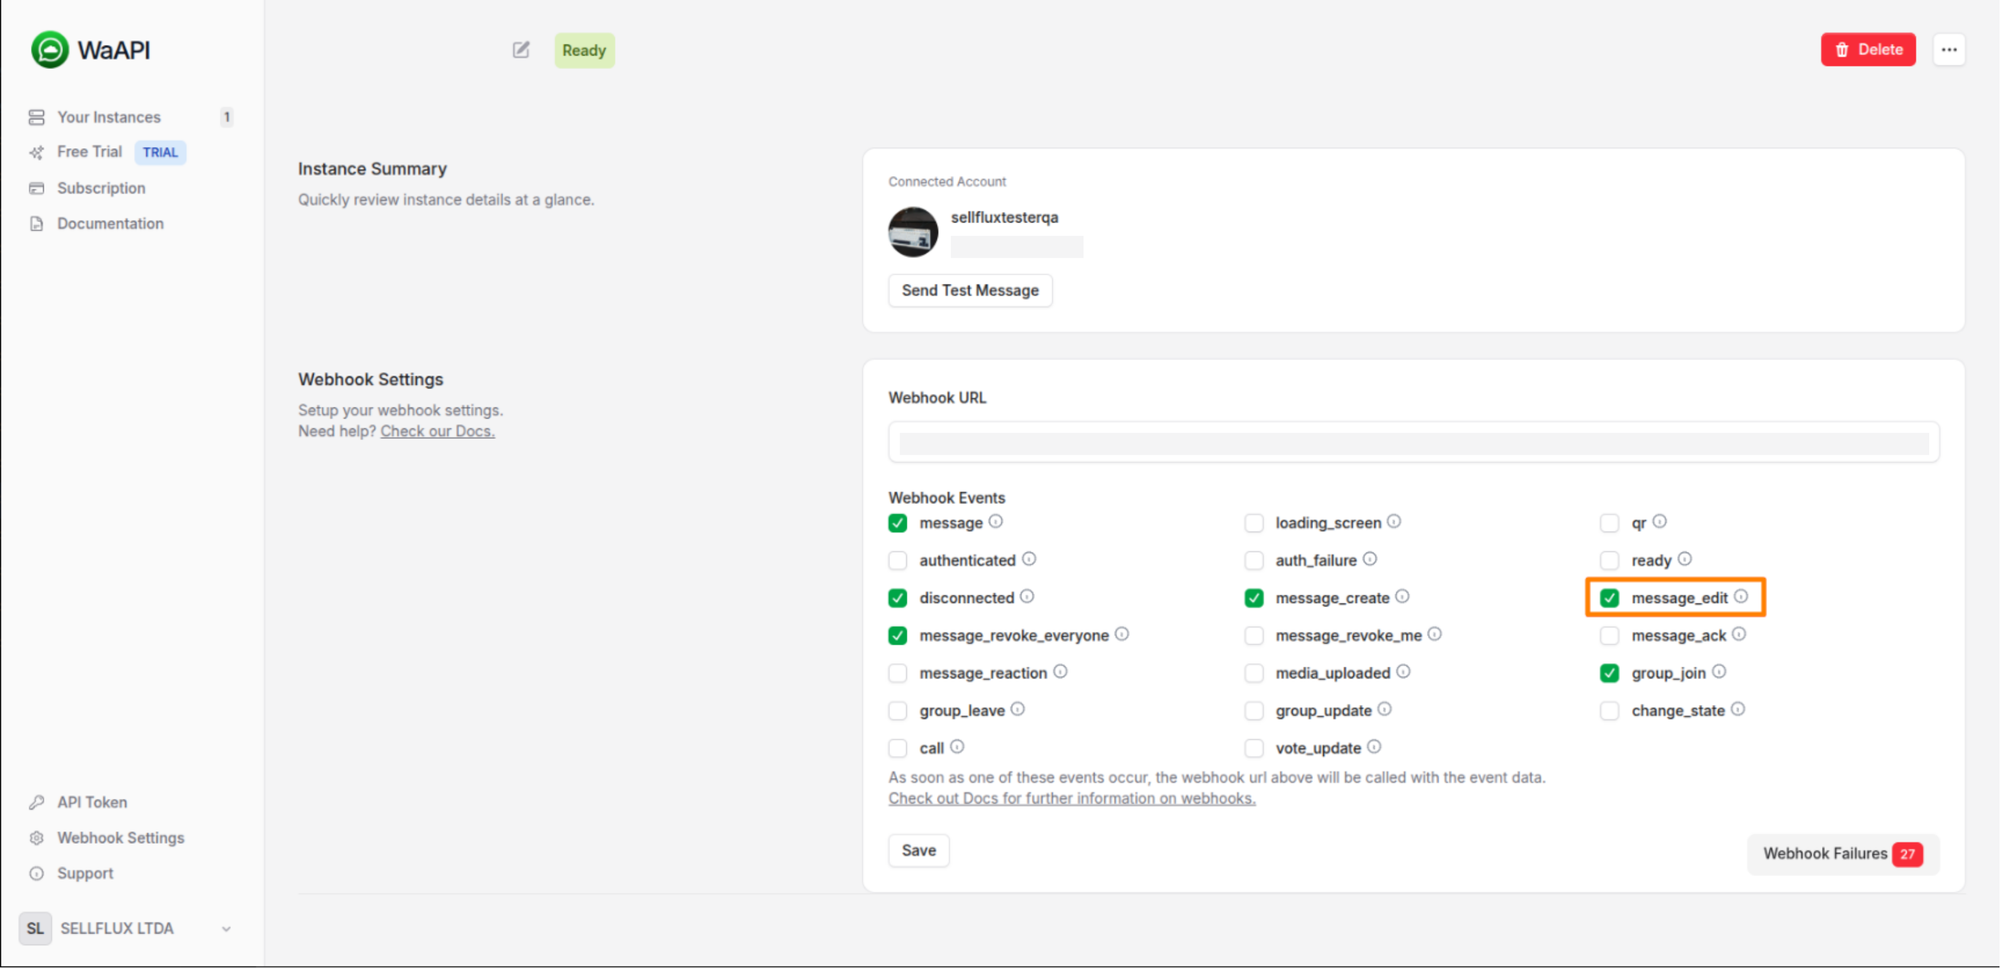Uncheck the message_create checkbox
Viewport: 2000px width, 968px height.
[x=1254, y=598]
